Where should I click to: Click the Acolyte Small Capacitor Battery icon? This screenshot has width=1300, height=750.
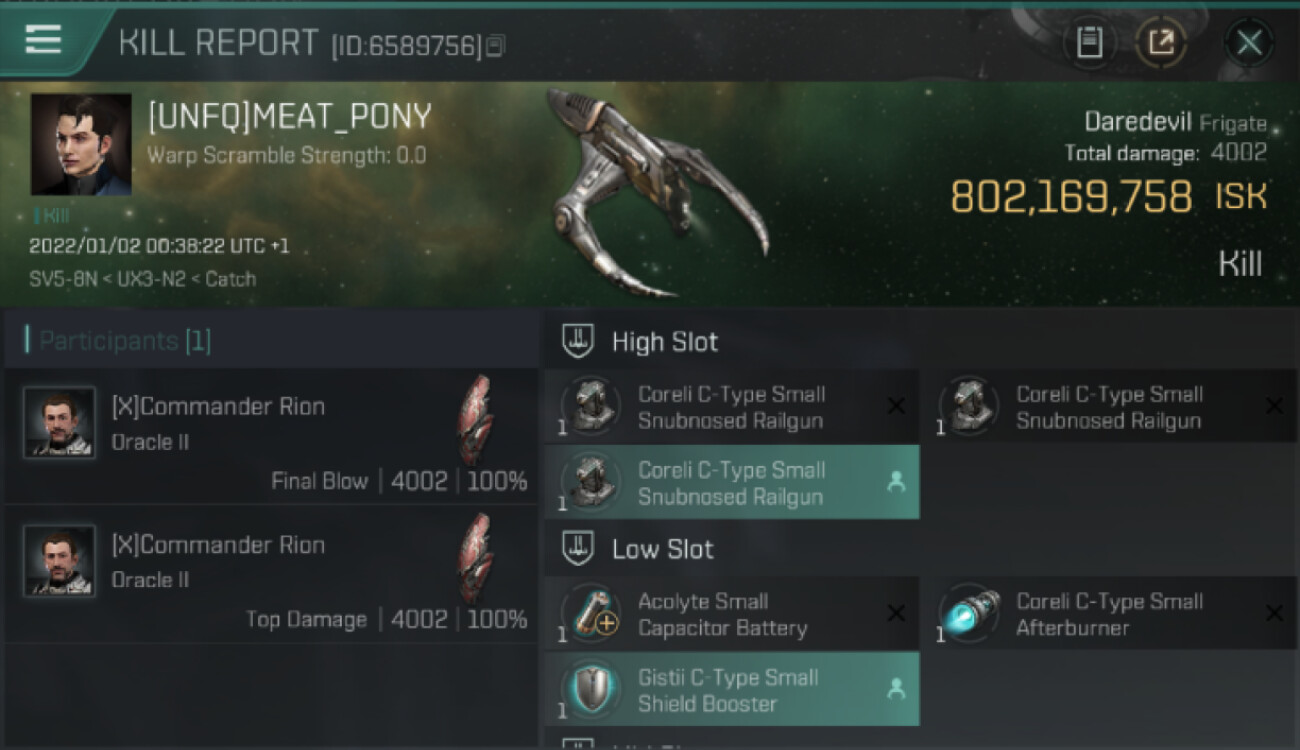(x=592, y=613)
